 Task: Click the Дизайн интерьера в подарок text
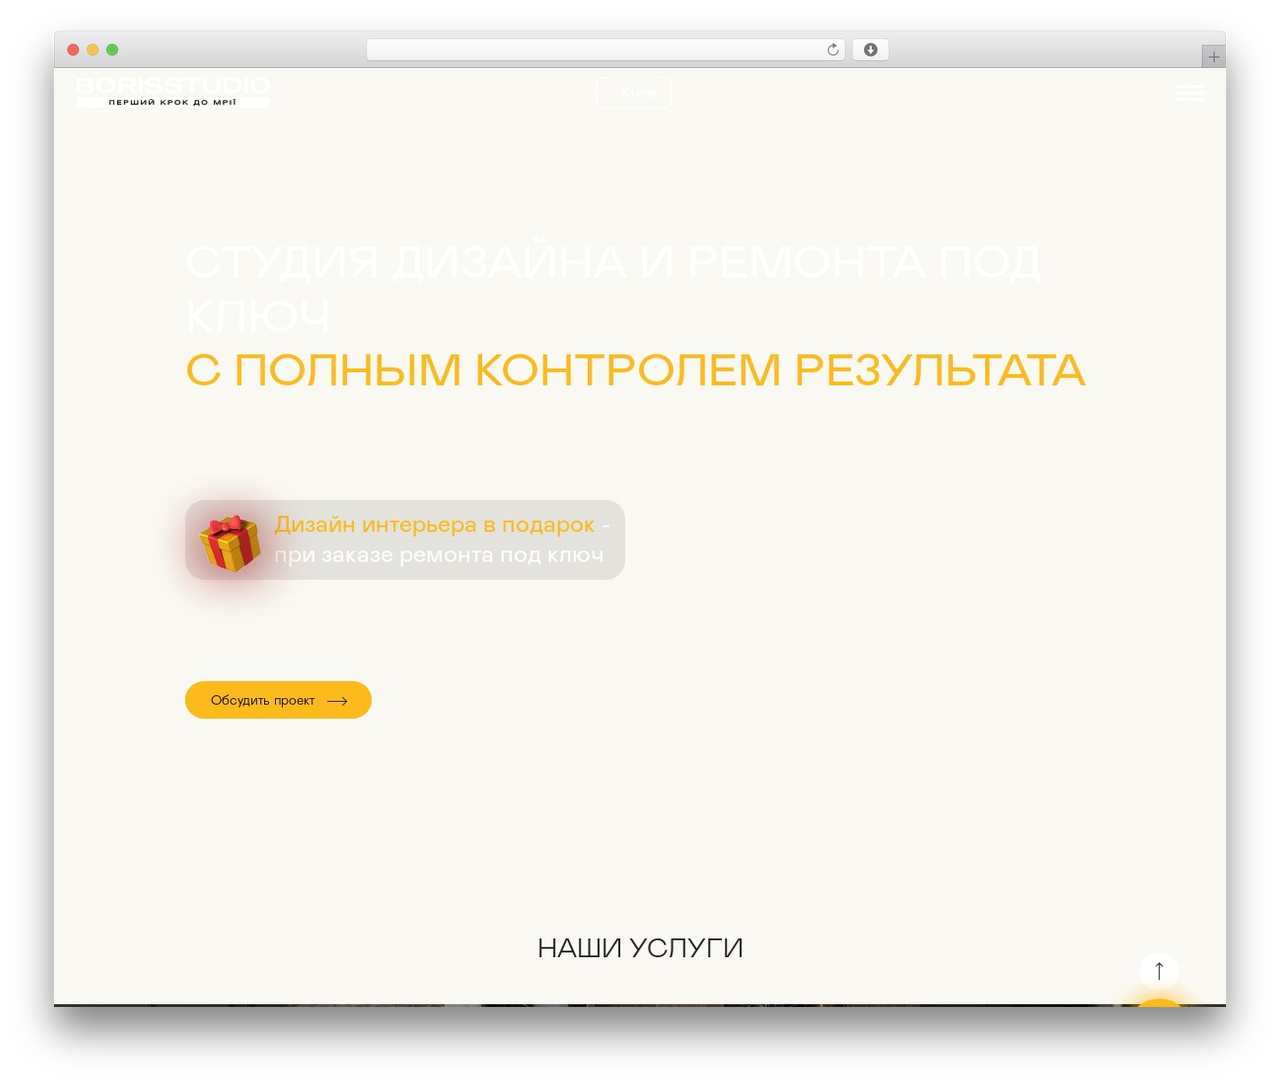pos(435,525)
